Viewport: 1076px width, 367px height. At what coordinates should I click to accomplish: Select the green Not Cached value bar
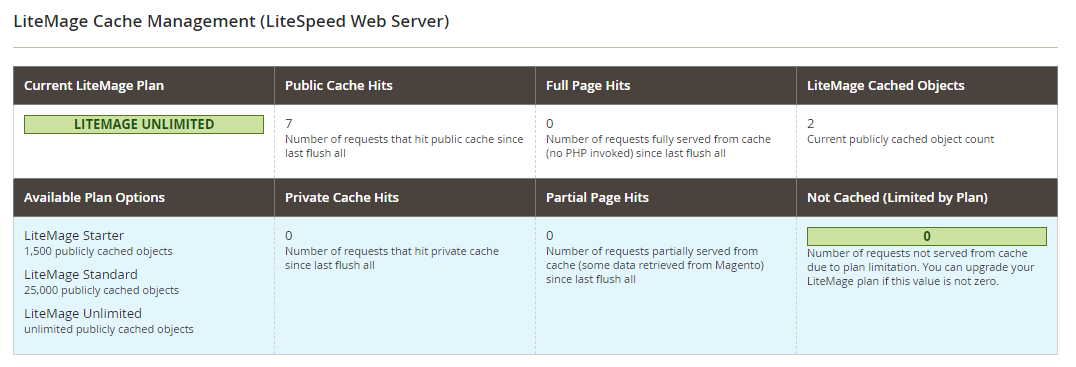click(926, 237)
